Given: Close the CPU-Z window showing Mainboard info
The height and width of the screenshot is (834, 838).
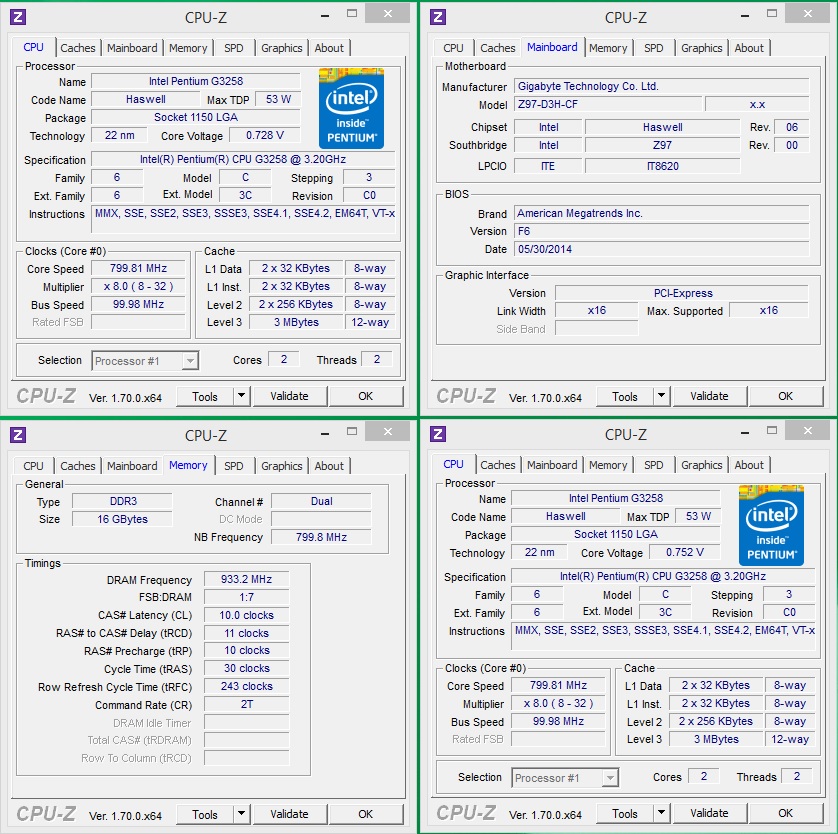Looking at the screenshot, I should pos(803,13).
